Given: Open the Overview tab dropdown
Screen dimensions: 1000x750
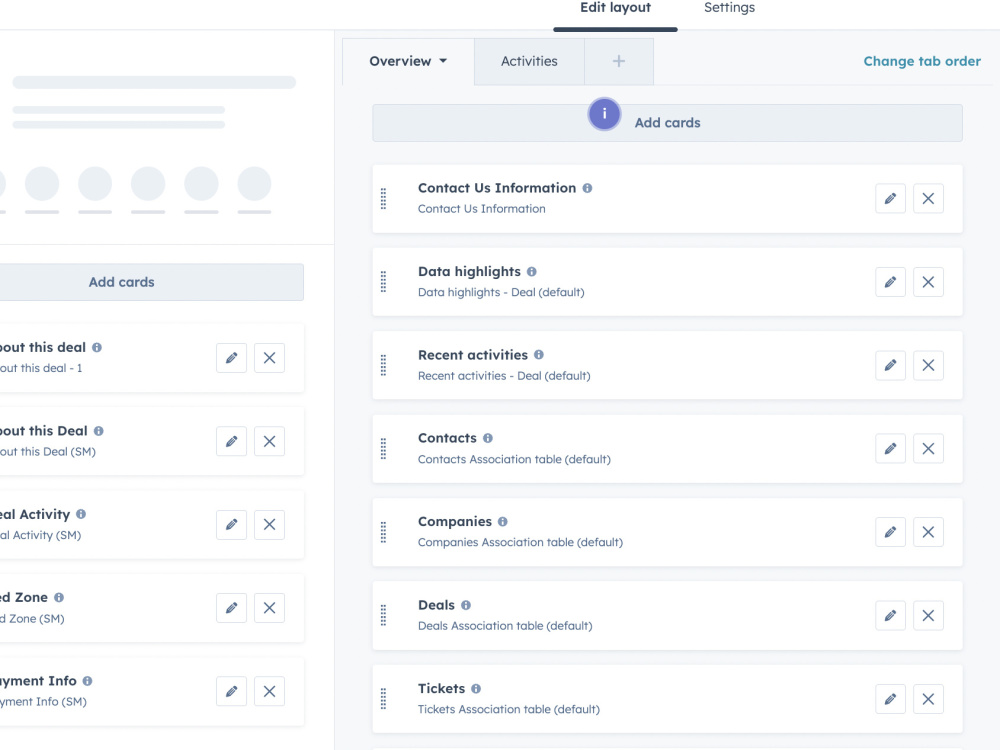Looking at the screenshot, I should [408, 61].
